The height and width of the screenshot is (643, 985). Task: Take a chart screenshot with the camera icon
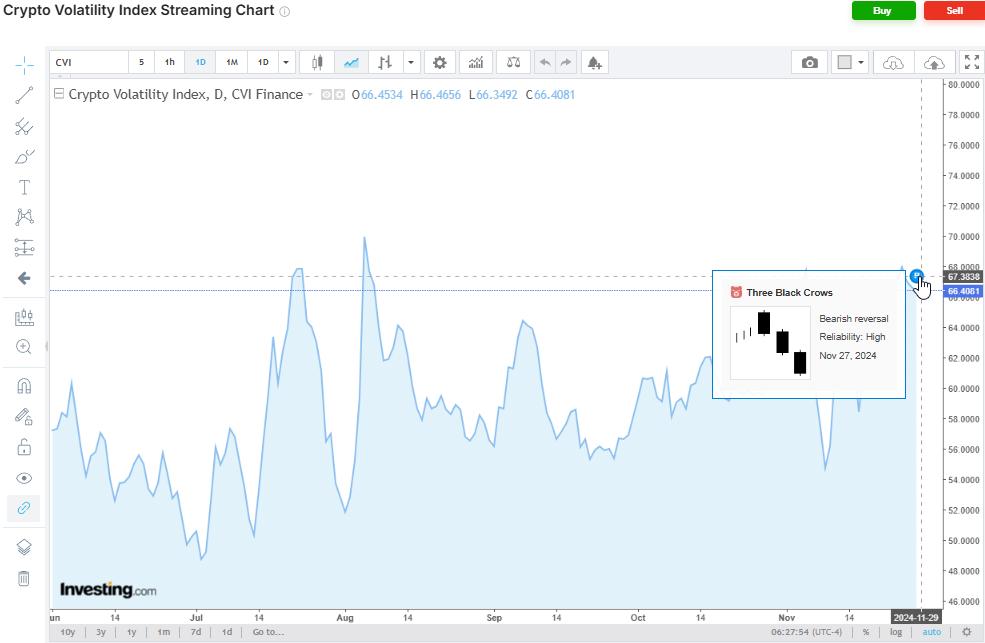pos(810,62)
